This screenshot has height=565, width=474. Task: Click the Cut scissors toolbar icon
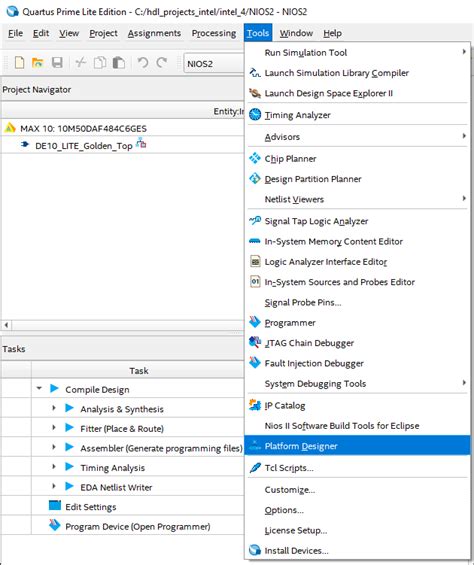pos(80,63)
